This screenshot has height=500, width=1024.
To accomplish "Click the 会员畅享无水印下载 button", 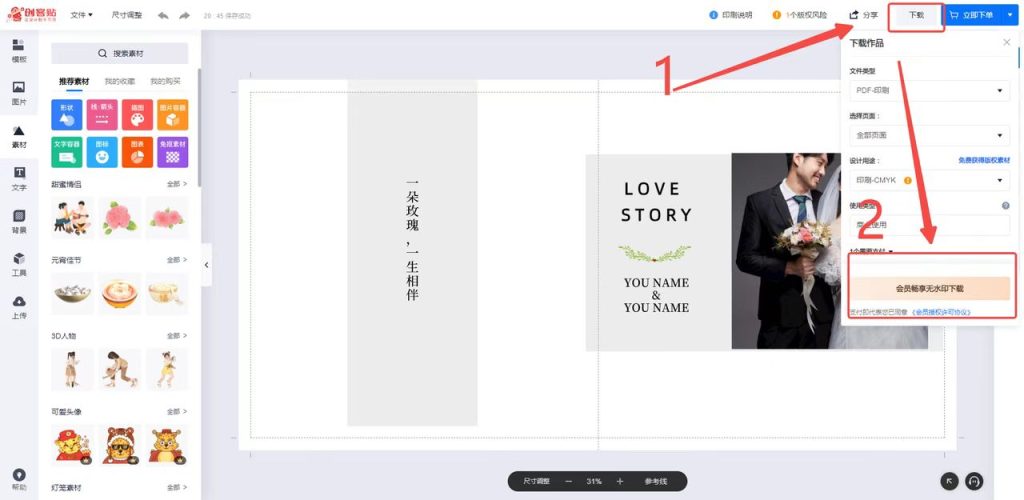I will point(929,288).
